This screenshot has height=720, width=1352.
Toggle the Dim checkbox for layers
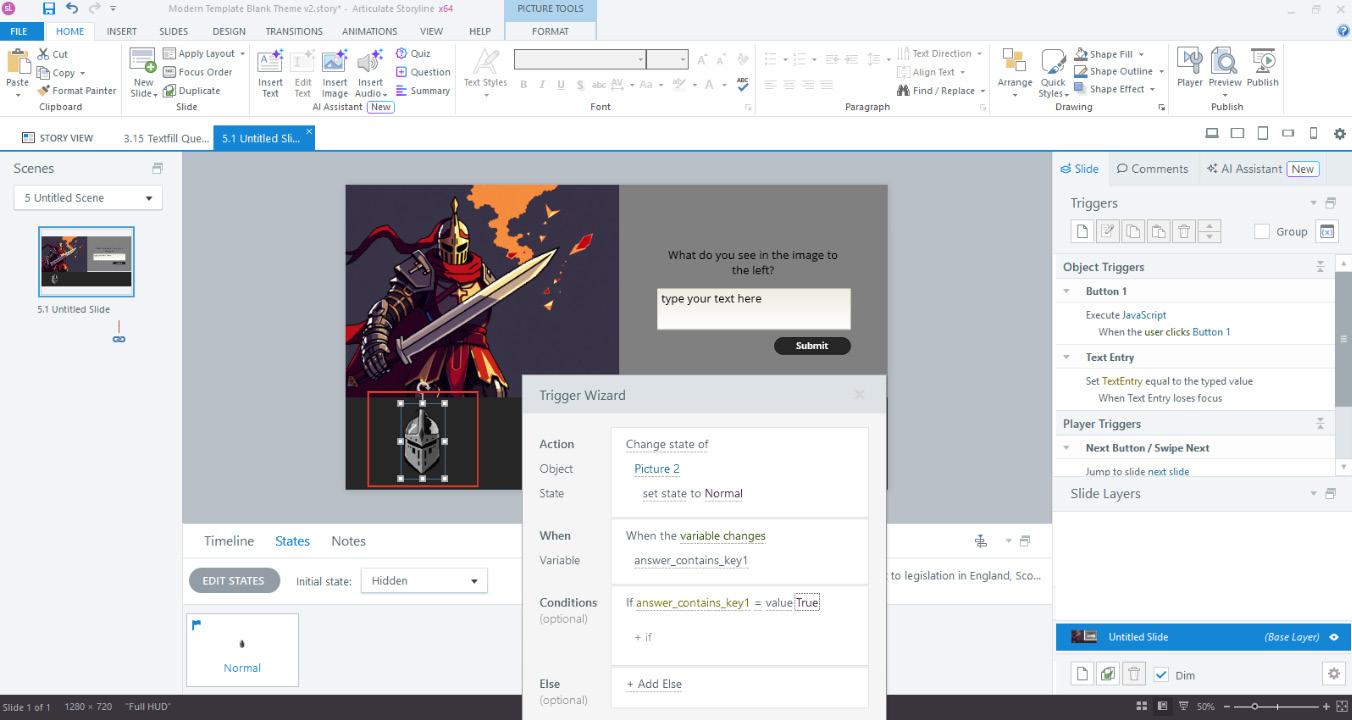pos(1161,675)
